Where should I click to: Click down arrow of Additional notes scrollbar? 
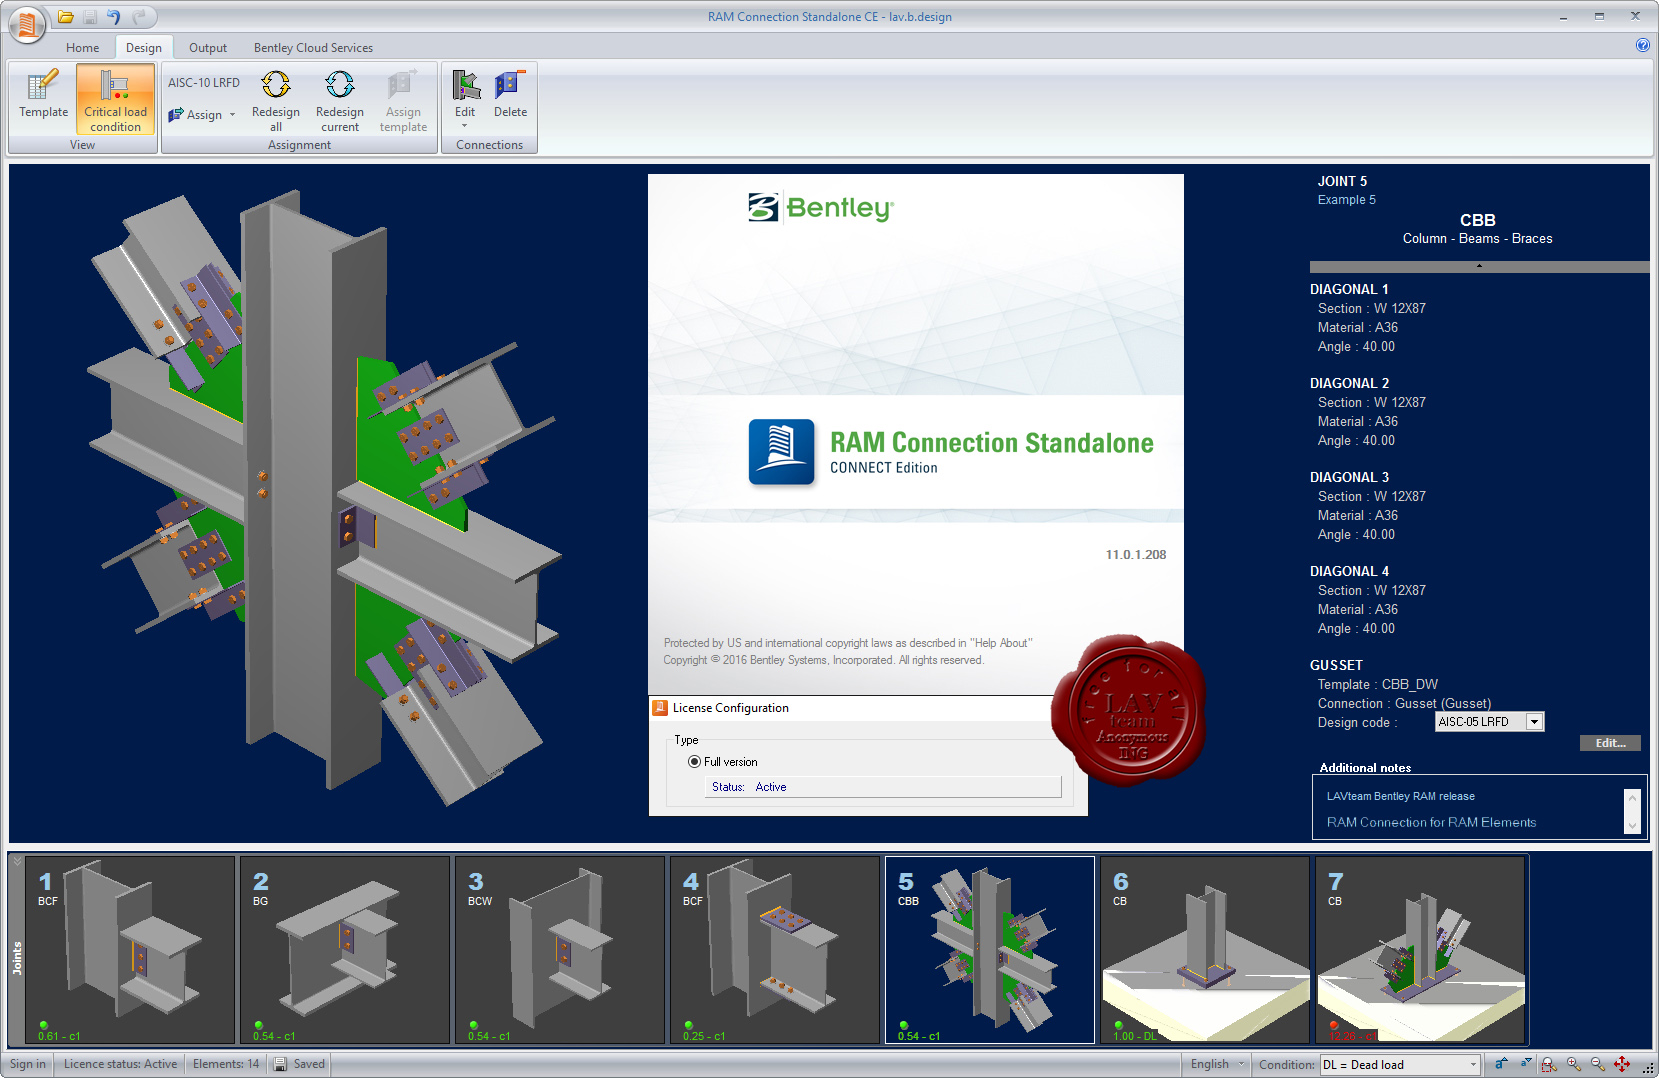[x=1632, y=826]
